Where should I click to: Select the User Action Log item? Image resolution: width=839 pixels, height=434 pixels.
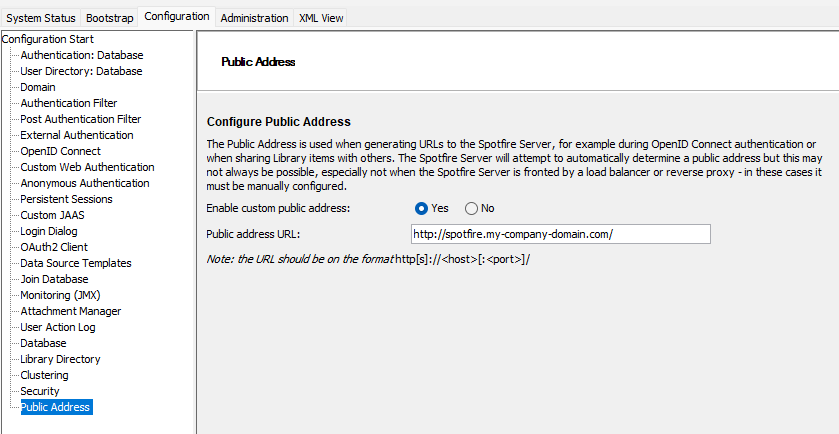58,327
